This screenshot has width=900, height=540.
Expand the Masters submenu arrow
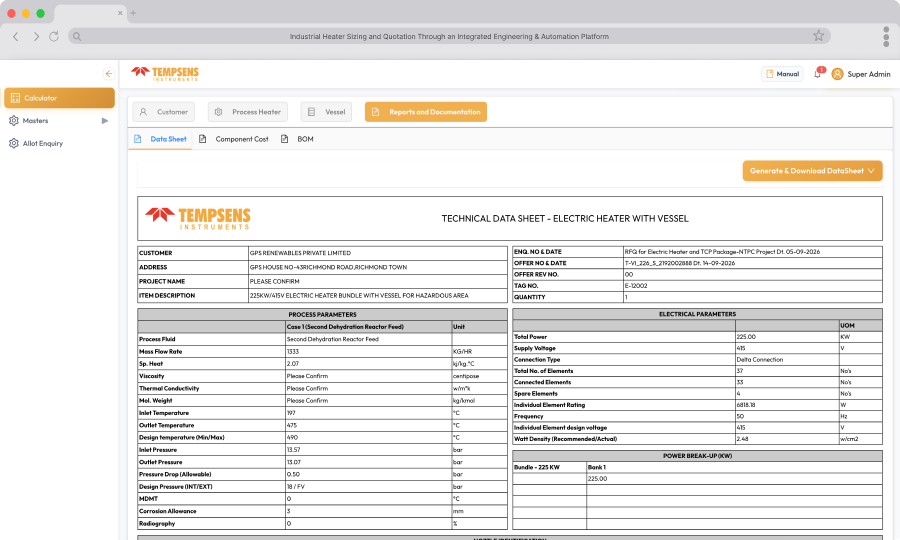tap(104, 121)
